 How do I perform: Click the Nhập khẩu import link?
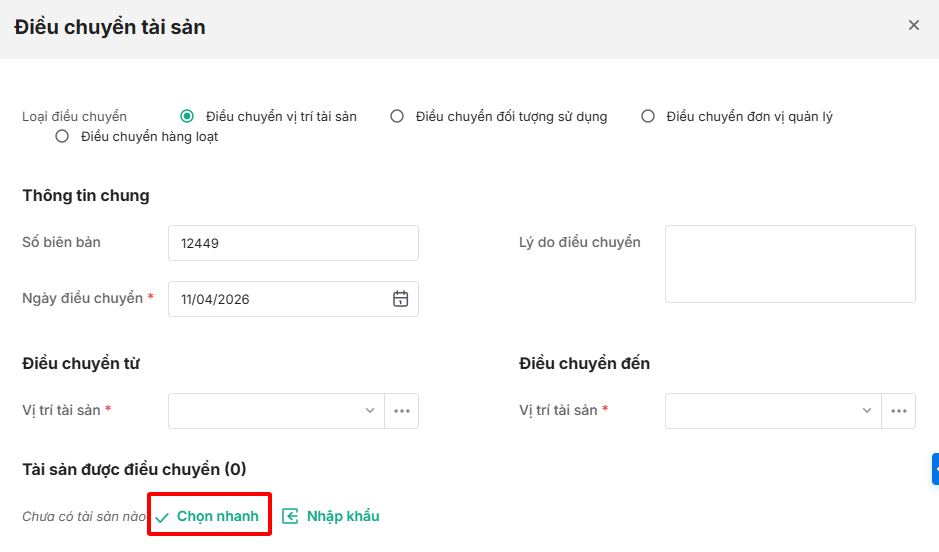tap(343, 516)
